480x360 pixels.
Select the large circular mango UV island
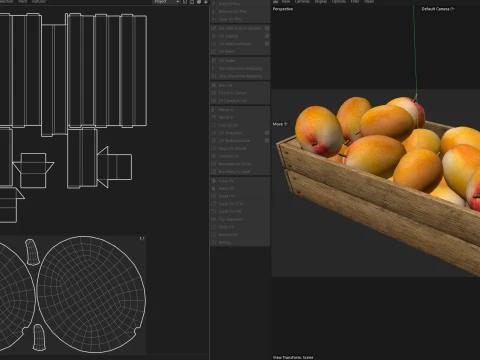(91, 294)
